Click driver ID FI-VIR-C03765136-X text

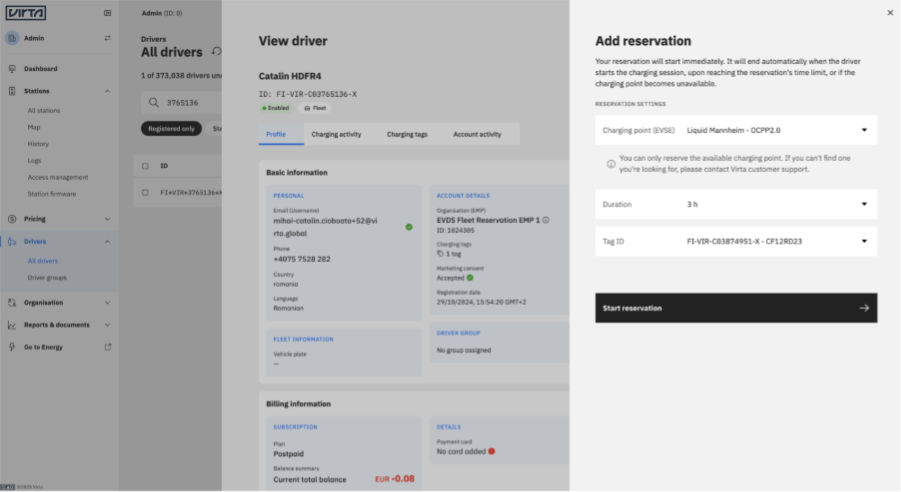coord(307,94)
